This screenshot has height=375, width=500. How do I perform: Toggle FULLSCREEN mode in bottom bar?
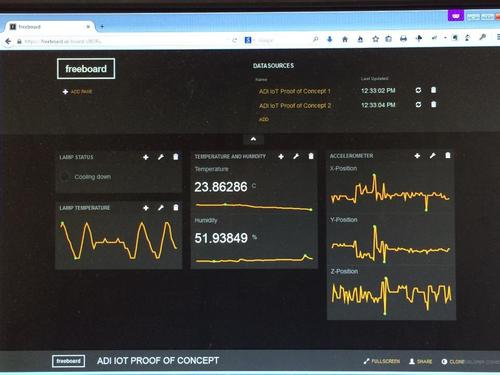coord(382,361)
